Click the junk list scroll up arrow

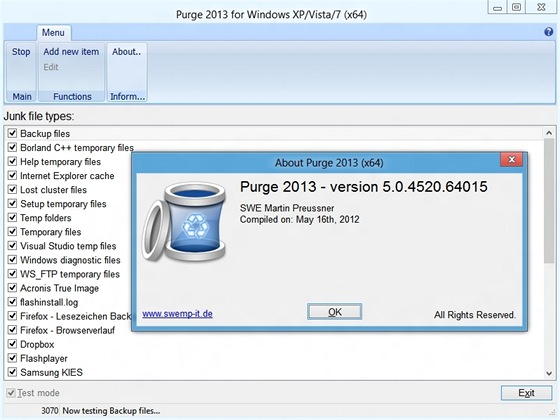[549, 133]
